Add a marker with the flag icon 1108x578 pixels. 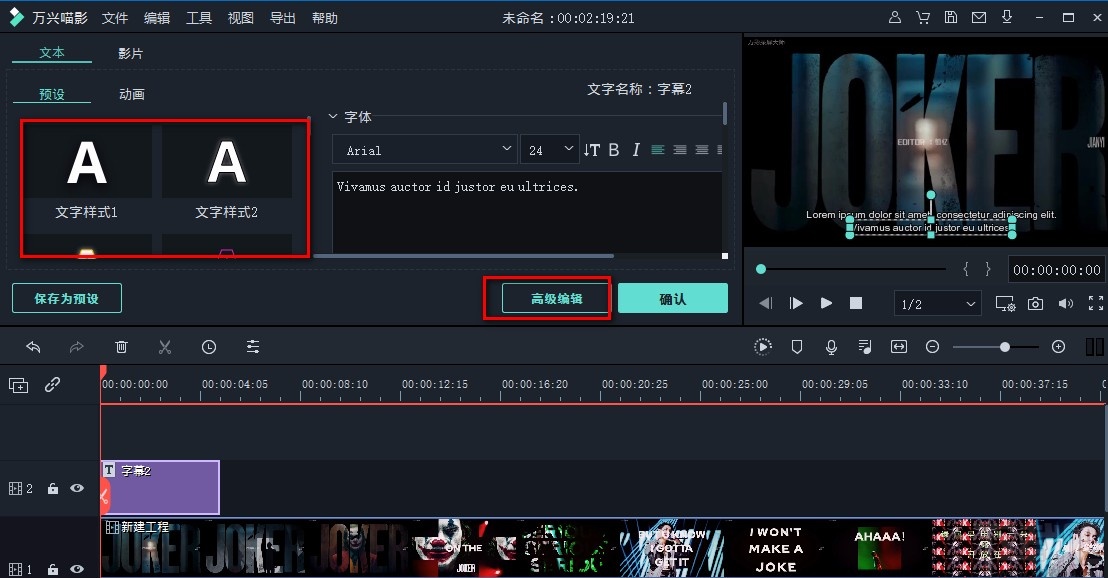[796, 346]
